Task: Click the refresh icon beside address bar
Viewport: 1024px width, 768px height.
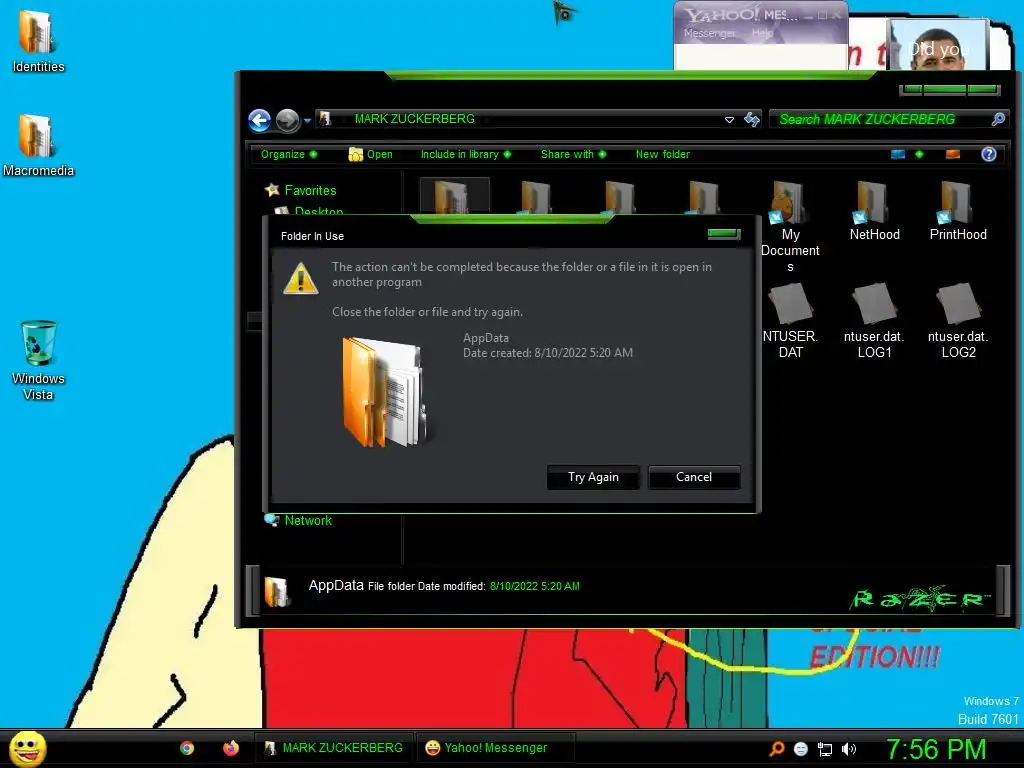Action: point(752,120)
